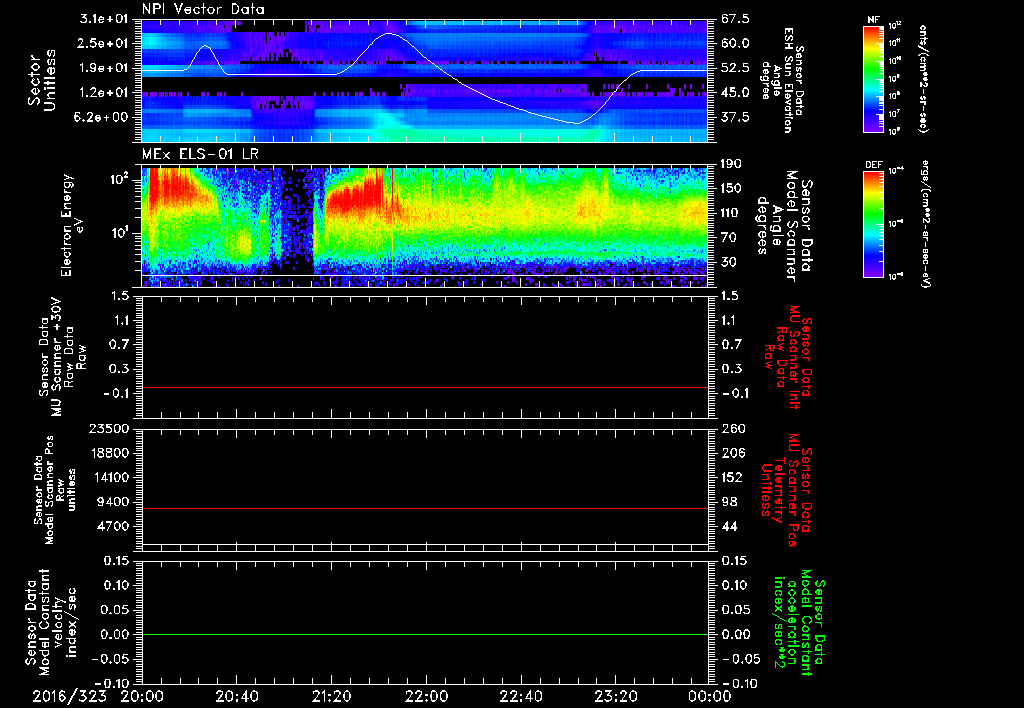
Task: Click the DEF color scale bar
Action: pyautogui.click(x=873, y=224)
